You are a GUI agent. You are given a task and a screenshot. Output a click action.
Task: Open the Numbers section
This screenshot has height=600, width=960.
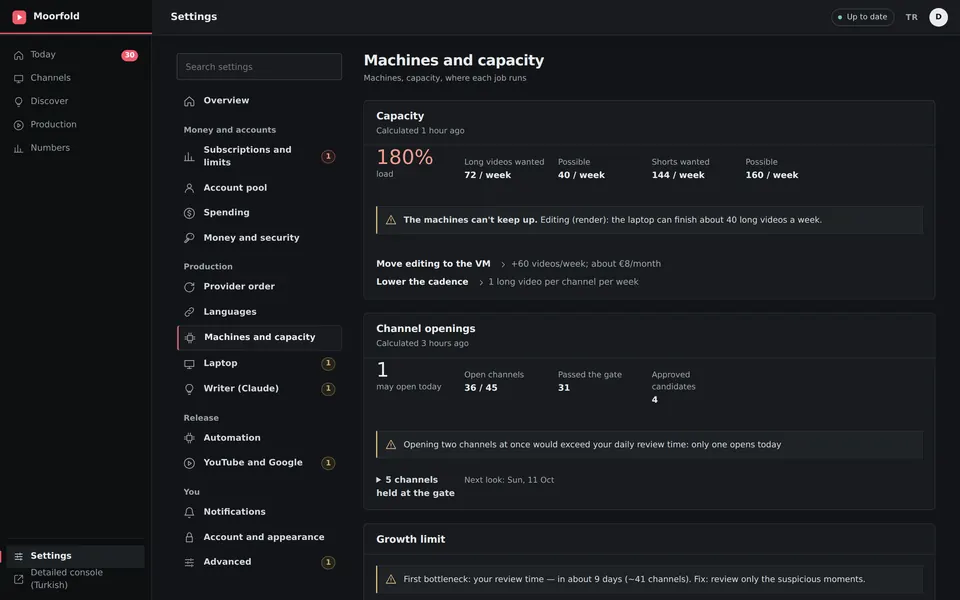click(75, 148)
